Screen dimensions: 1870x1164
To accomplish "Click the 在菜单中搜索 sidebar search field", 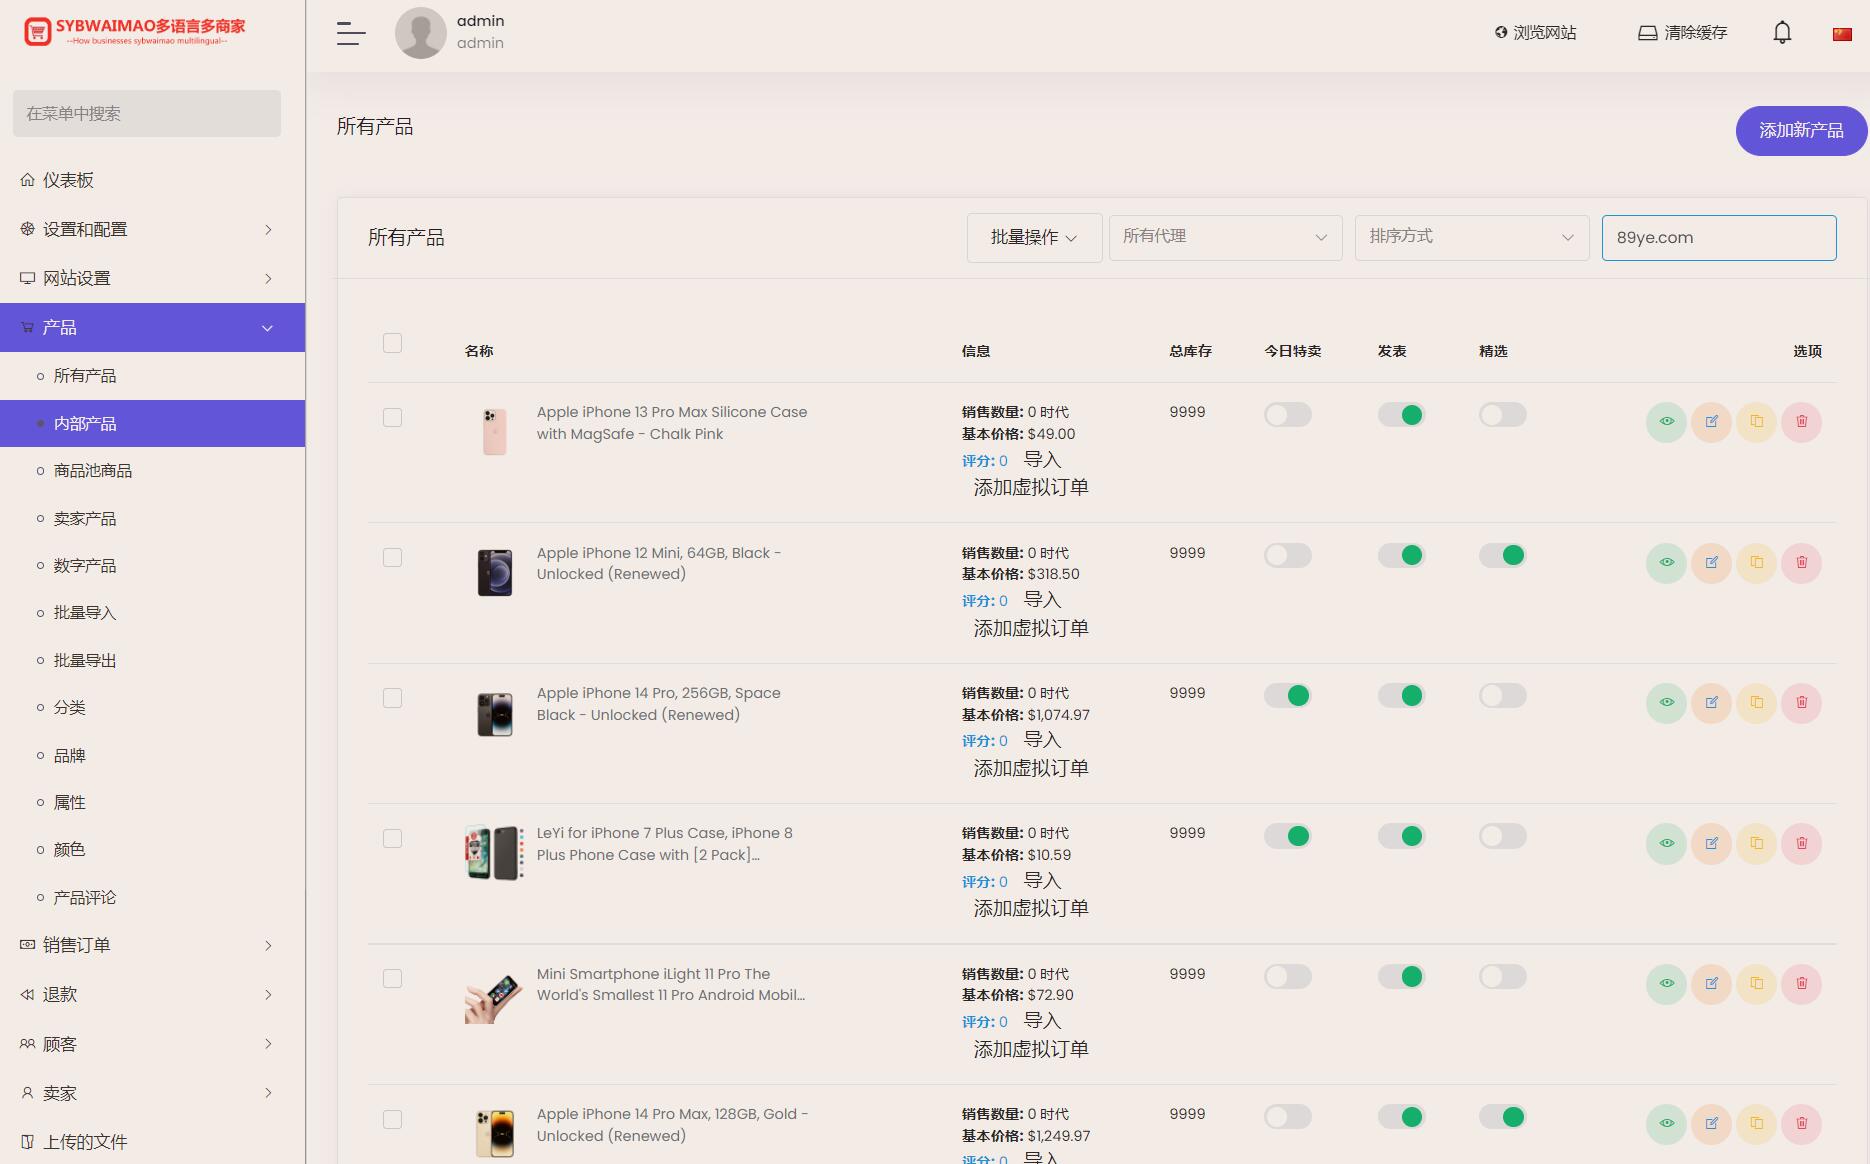I will pyautogui.click(x=147, y=114).
